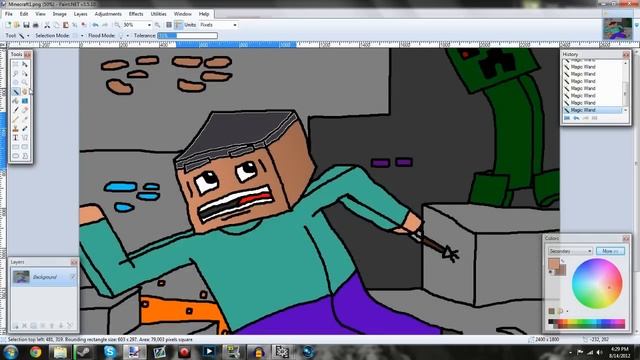The height and width of the screenshot is (360, 640).
Task: Select the Gradient tool
Action: tap(25, 100)
